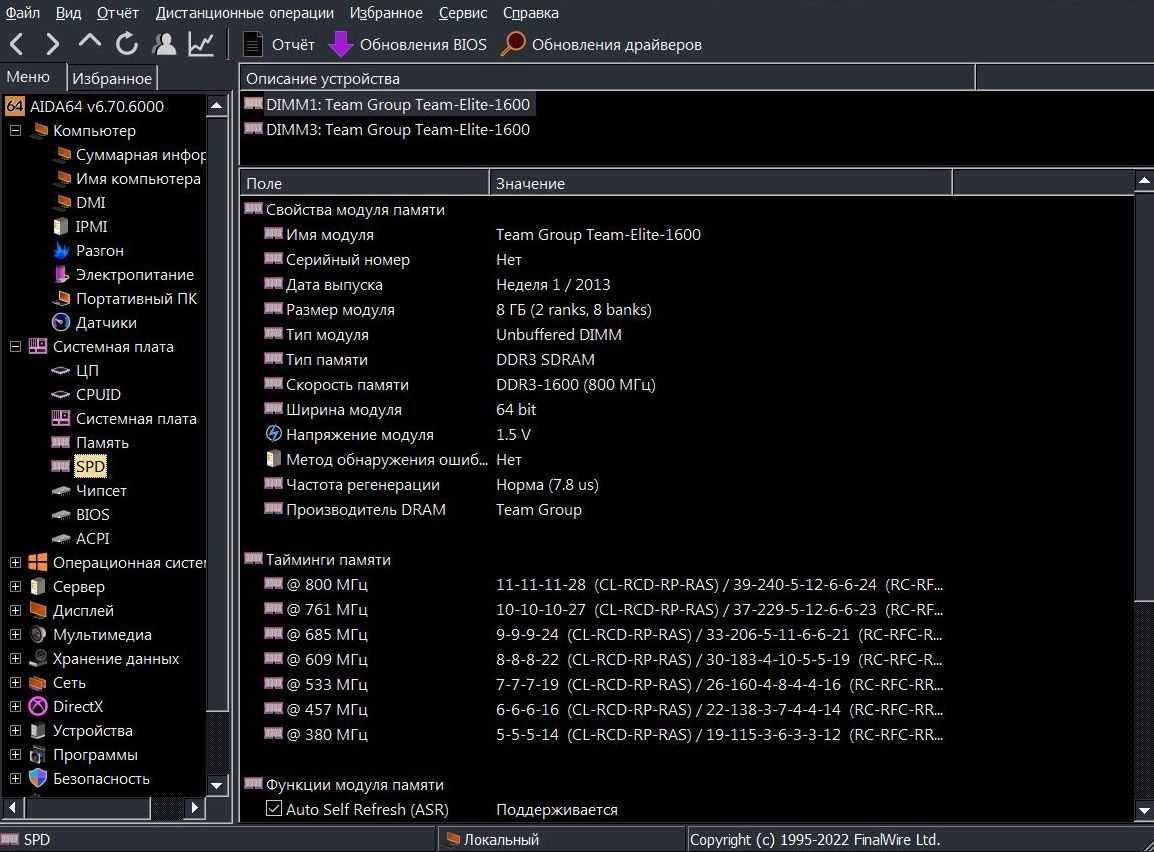The height and width of the screenshot is (852, 1154).
Task: Open the Отчёт toolbar button
Action: [x=278, y=44]
